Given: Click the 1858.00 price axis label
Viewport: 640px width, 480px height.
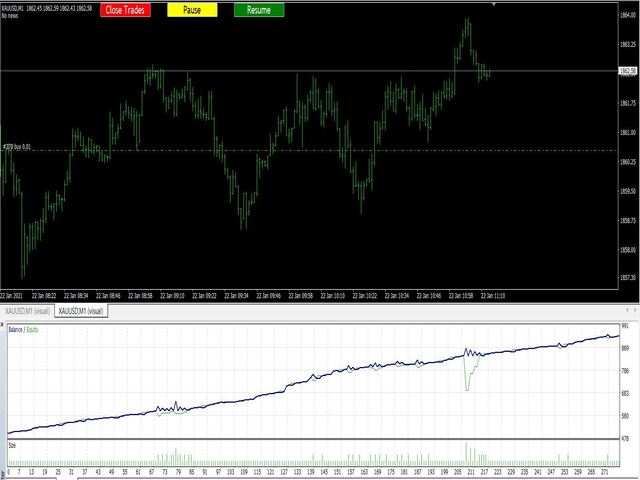Looking at the screenshot, I should tap(628, 250).
